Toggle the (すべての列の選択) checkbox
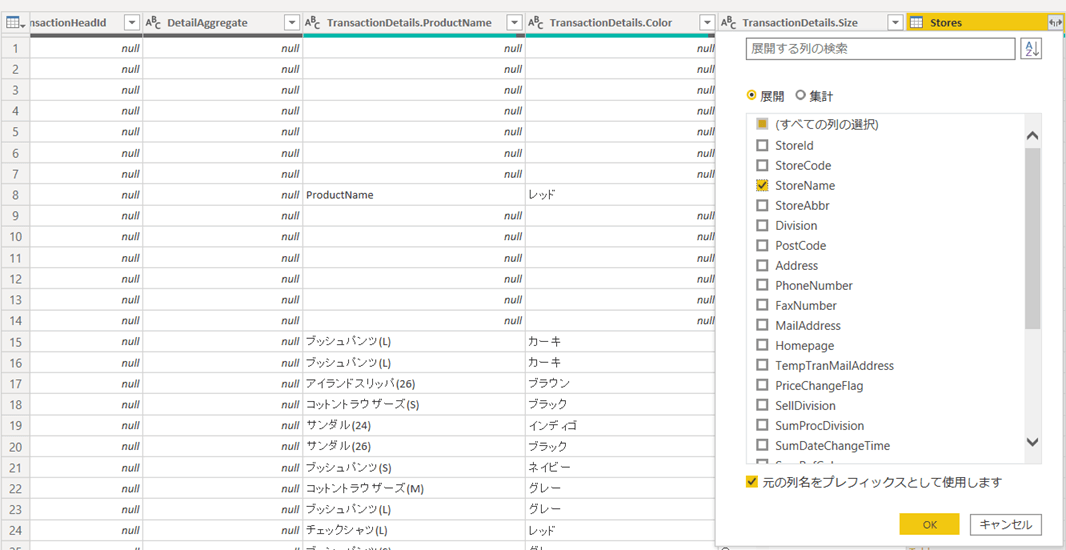The width and height of the screenshot is (1066, 550). (x=763, y=124)
